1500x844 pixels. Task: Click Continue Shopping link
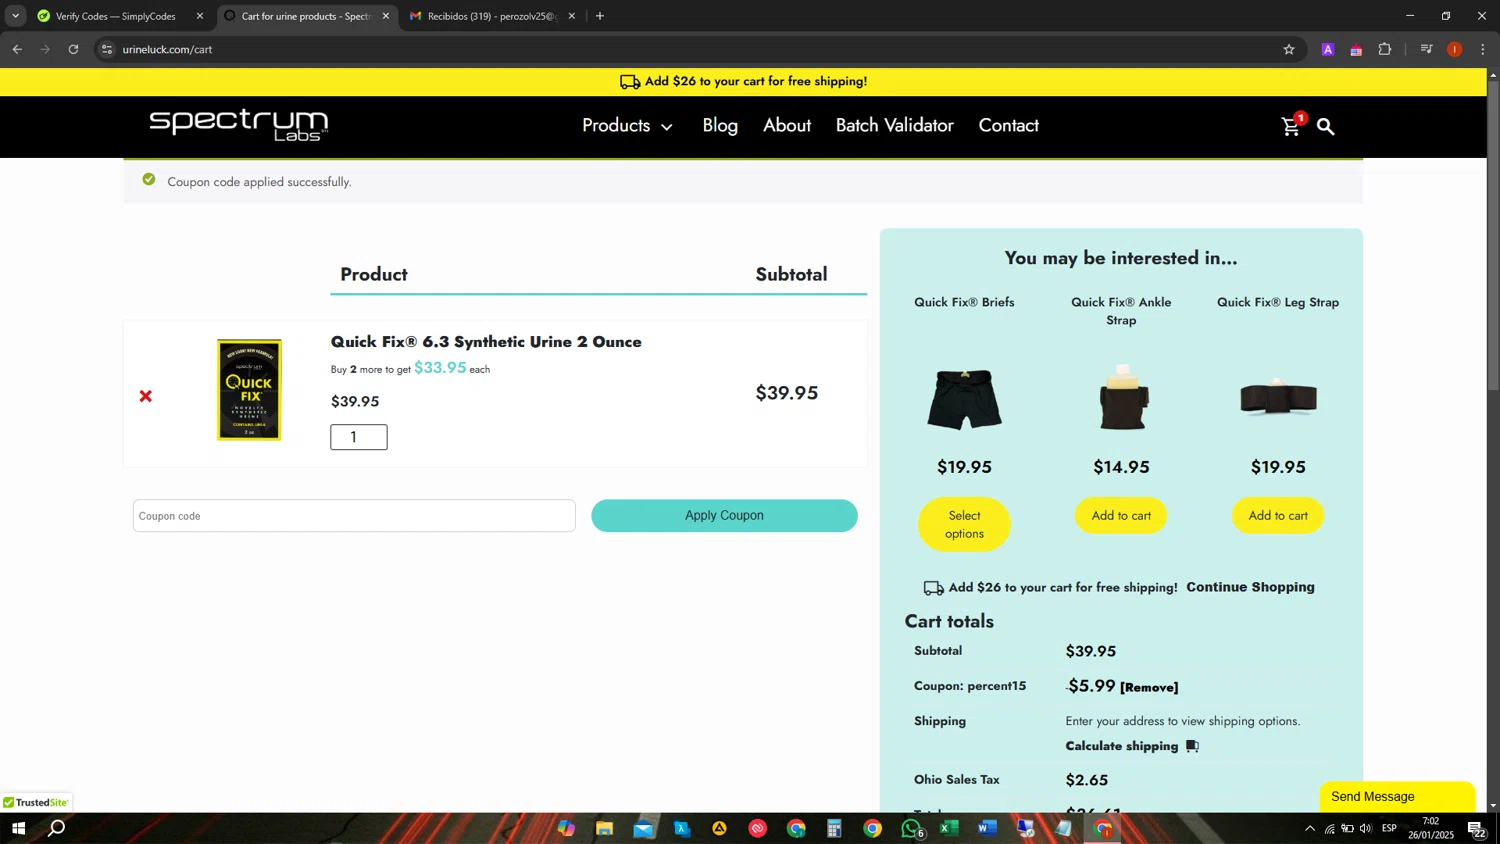(x=1250, y=587)
